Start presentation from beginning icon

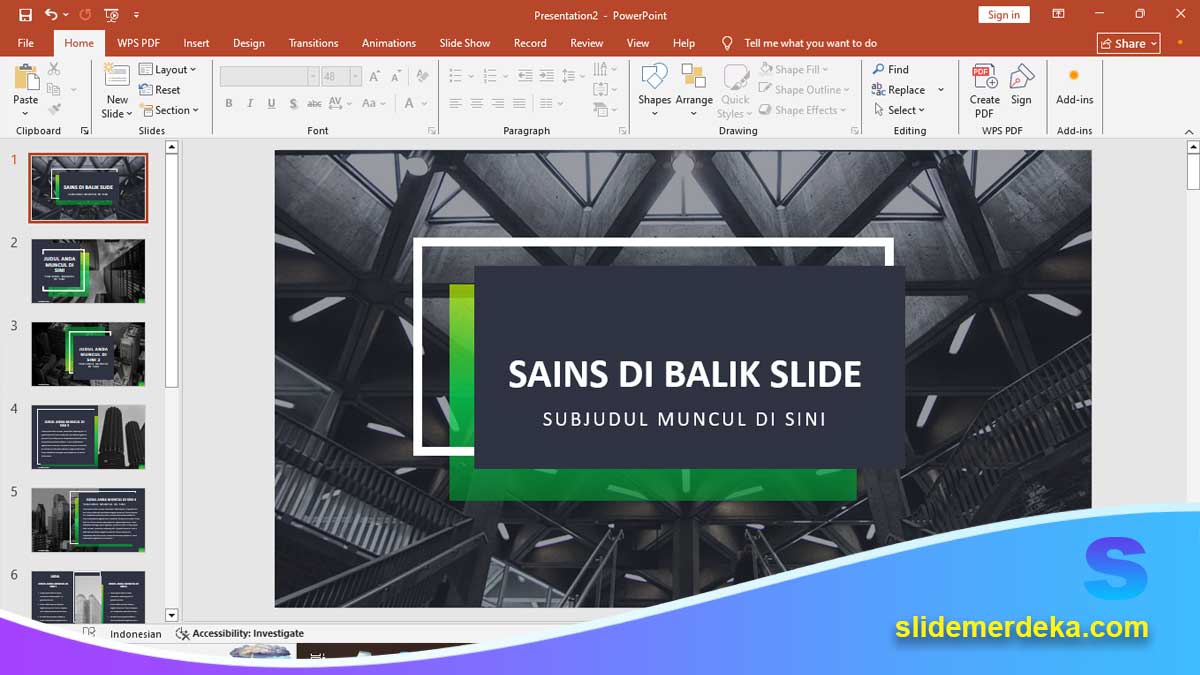pyautogui.click(x=111, y=15)
